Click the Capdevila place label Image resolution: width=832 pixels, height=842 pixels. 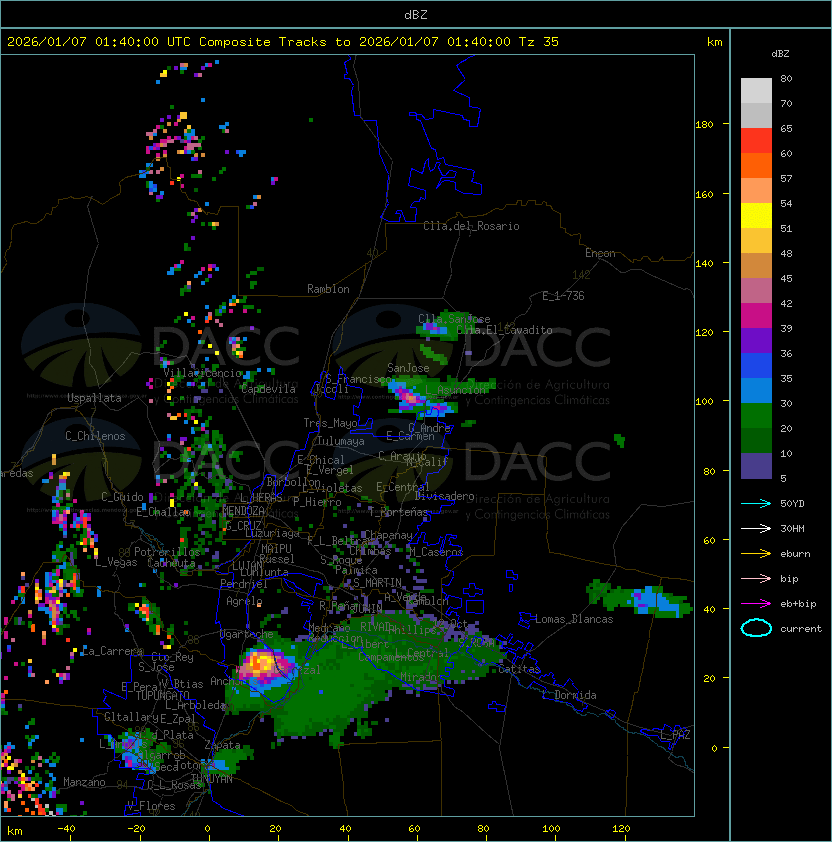coord(268,389)
